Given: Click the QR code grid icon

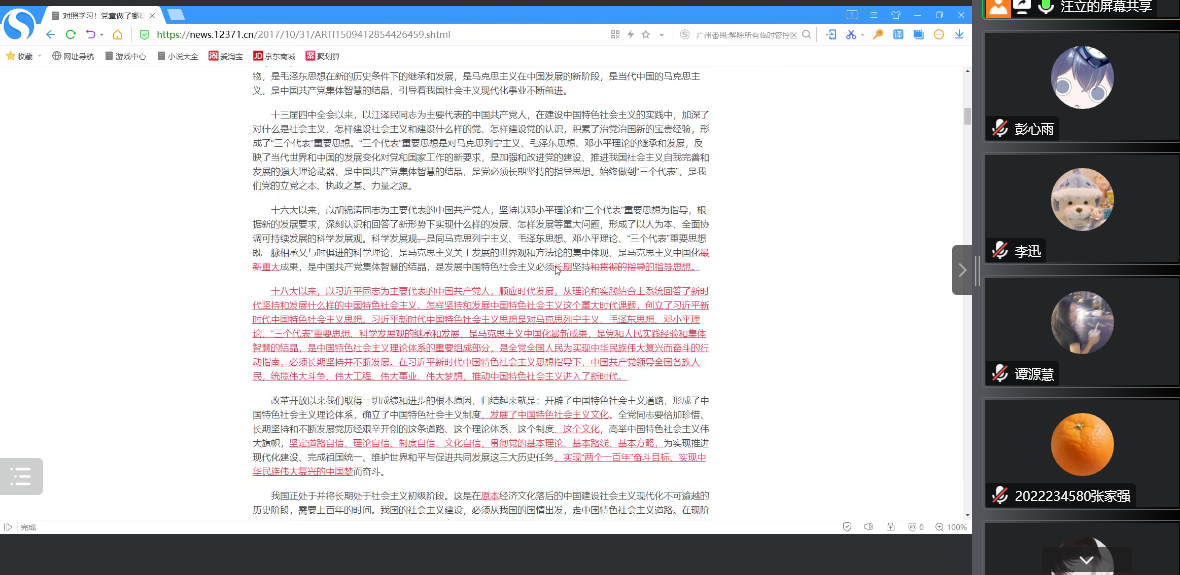Looking at the screenshot, I should coord(615,34).
